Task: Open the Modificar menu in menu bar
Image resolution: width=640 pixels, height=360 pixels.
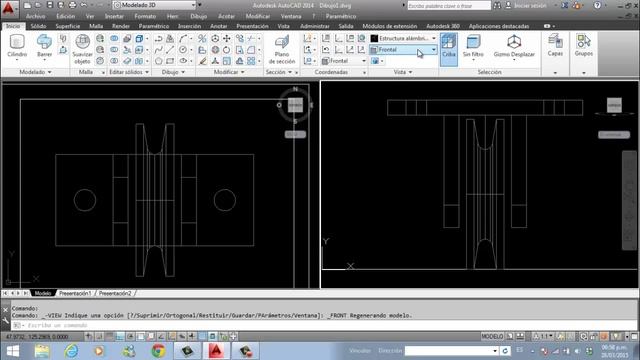Action: click(x=258, y=16)
